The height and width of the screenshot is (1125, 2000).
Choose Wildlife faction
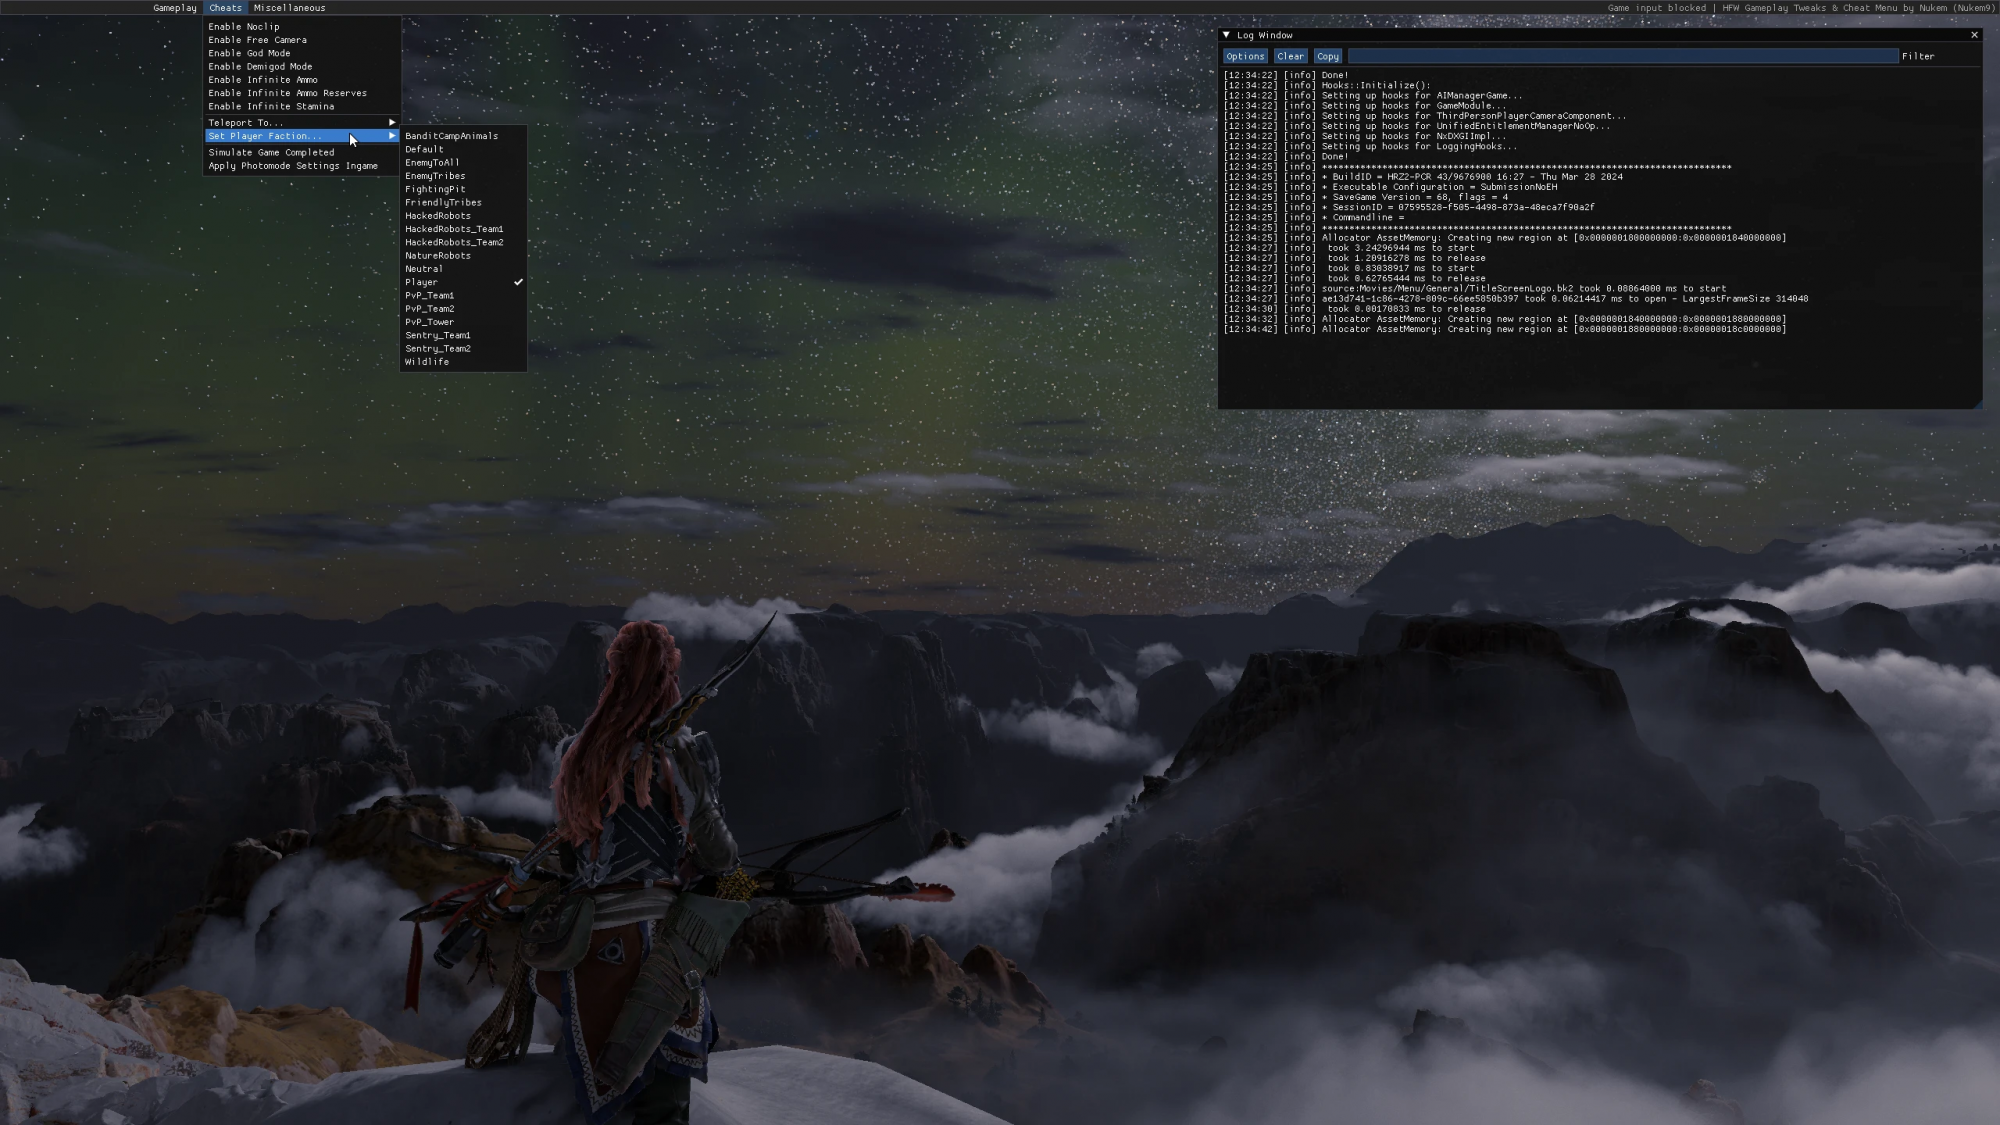click(463, 362)
